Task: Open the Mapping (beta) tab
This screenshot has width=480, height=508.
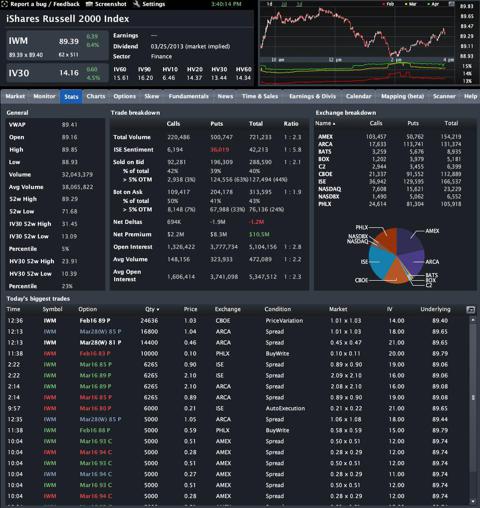Action: point(402,96)
